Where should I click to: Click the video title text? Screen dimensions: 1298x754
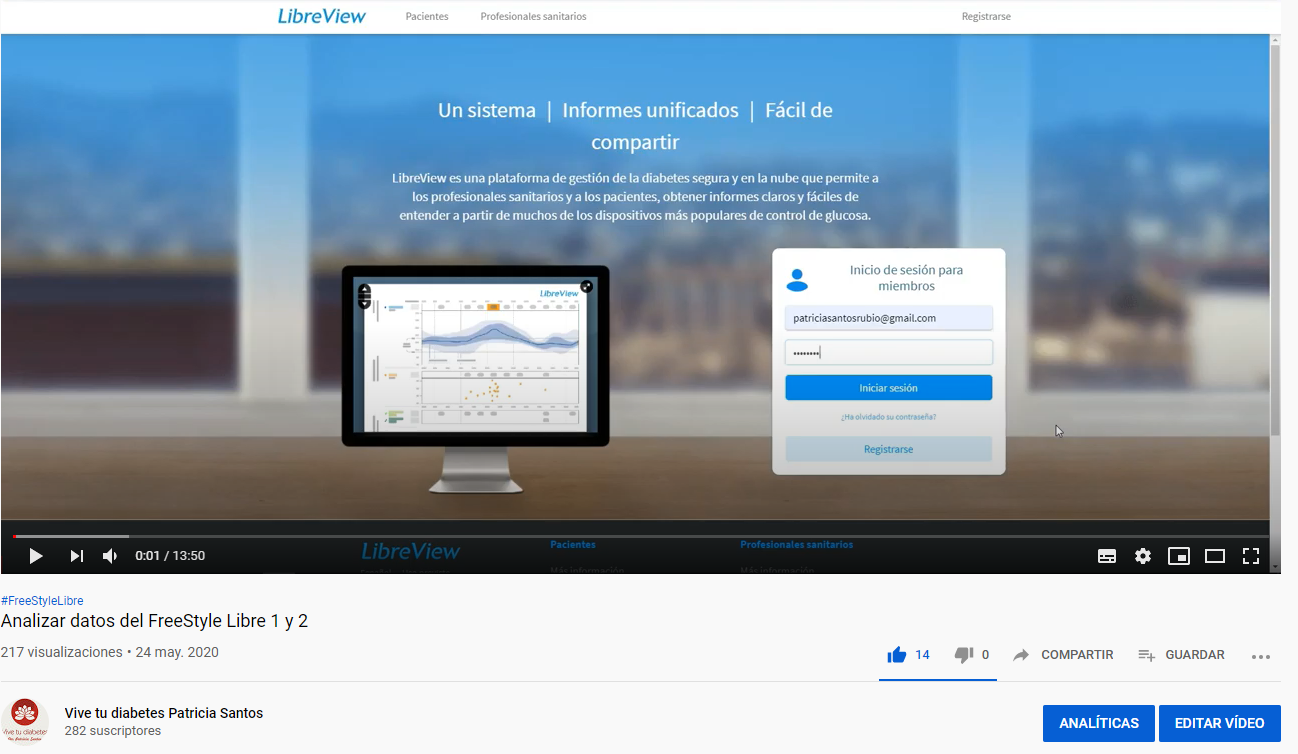[x=154, y=621]
